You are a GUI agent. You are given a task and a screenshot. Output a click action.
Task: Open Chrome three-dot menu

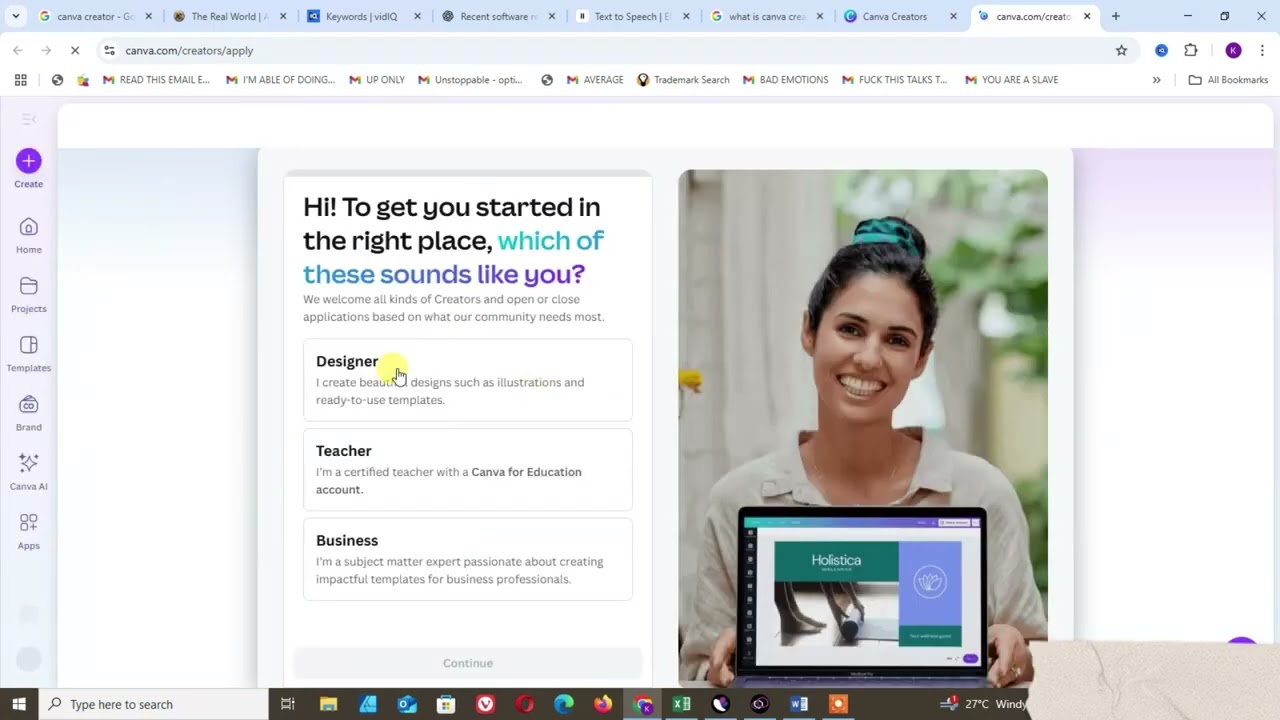[1262, 50]
